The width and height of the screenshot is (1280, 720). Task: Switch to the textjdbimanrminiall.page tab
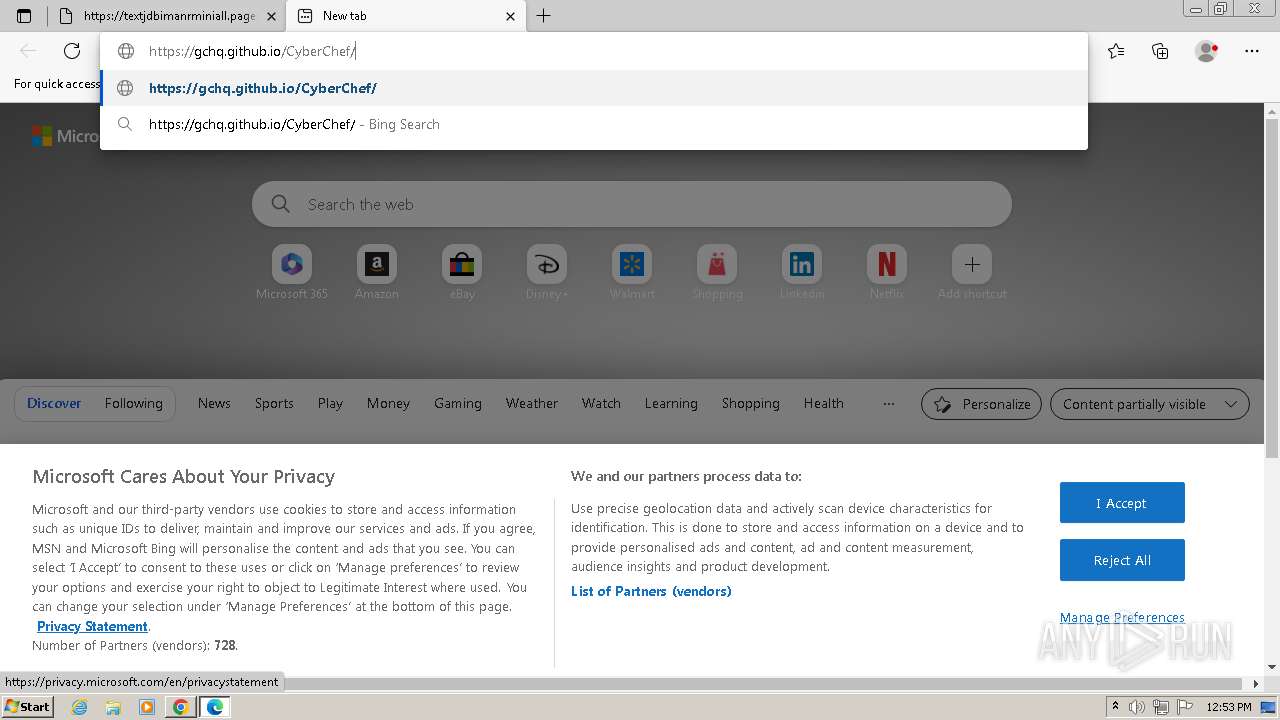tap(167, 16)
